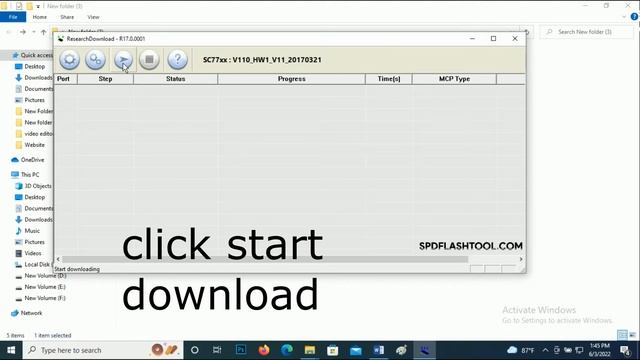
Task: Open the Help question-mark icon in ResearchDownload
Action: click(178, 60)
